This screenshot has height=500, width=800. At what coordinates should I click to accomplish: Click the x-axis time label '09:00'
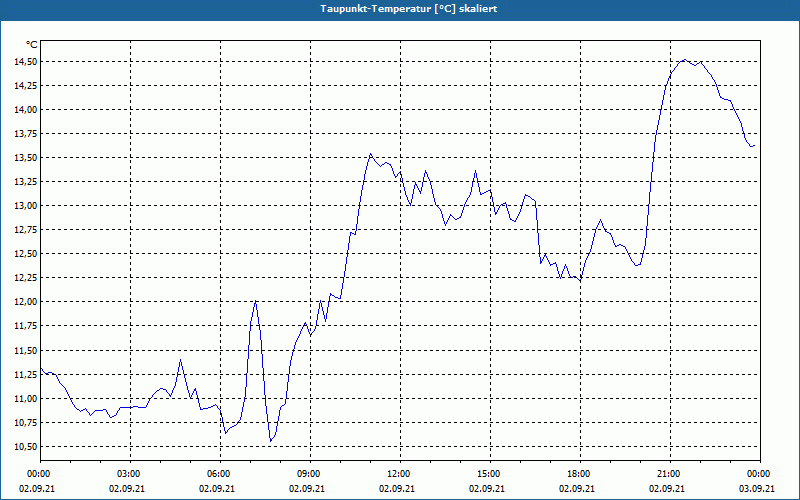coord(310,474)
